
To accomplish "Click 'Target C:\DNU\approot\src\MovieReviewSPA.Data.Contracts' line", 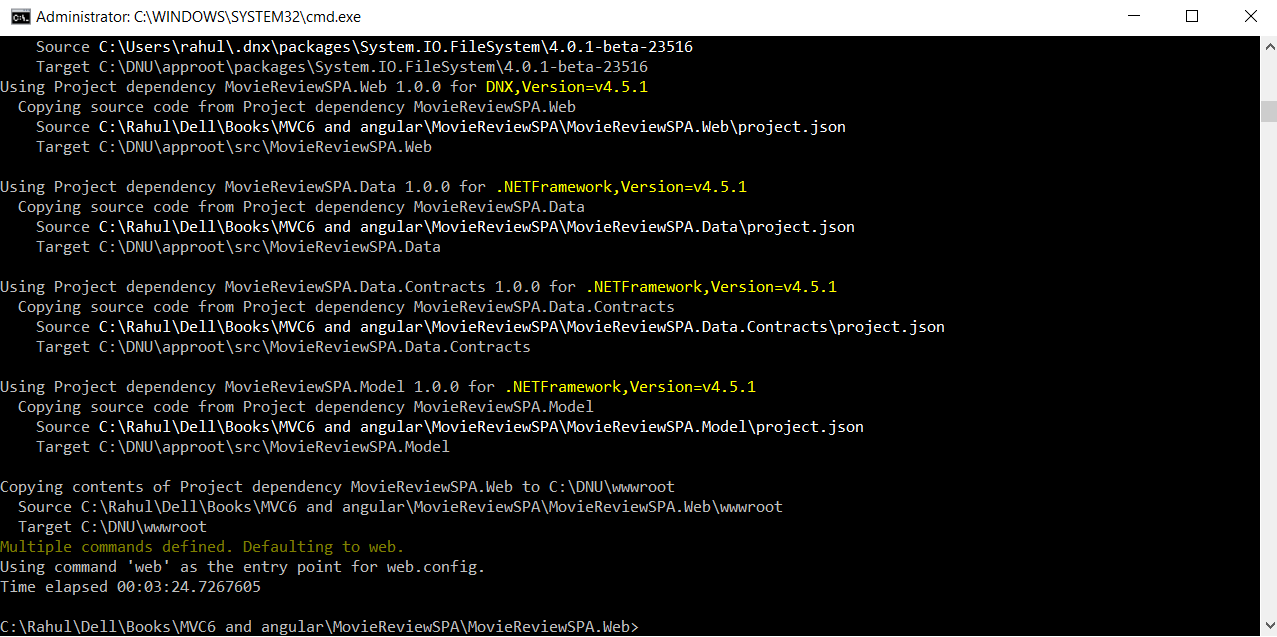I will click(x=283, y=347).
